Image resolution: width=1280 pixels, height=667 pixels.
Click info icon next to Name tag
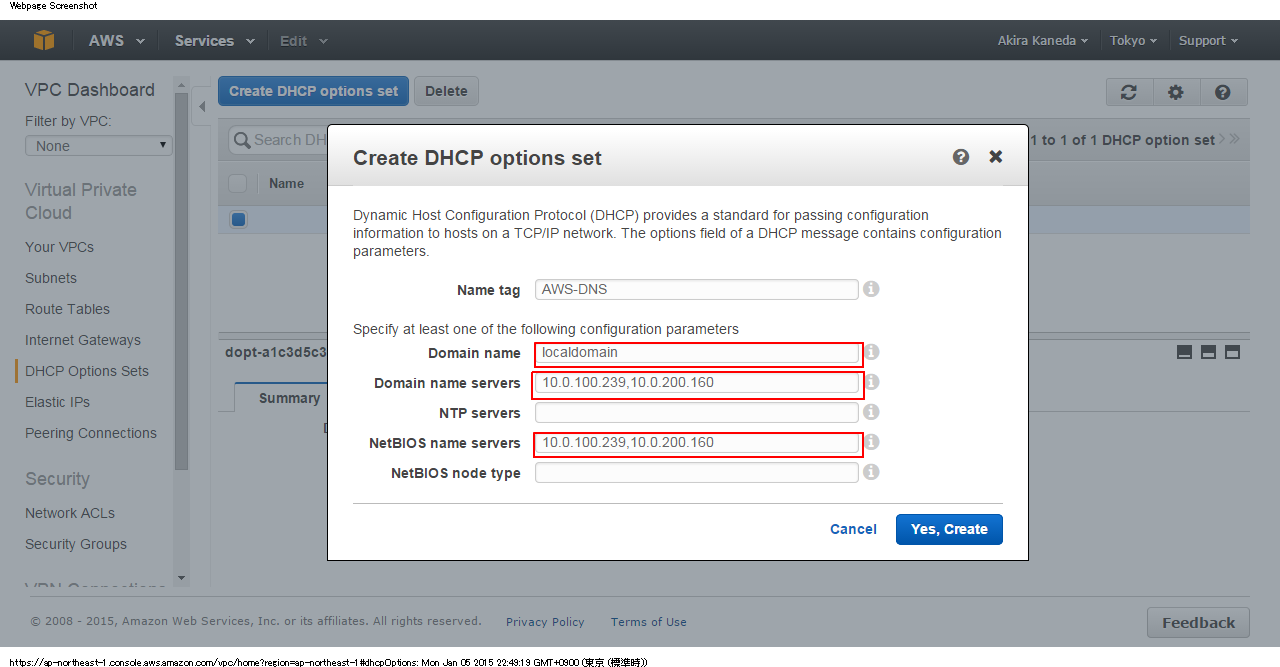871,289
